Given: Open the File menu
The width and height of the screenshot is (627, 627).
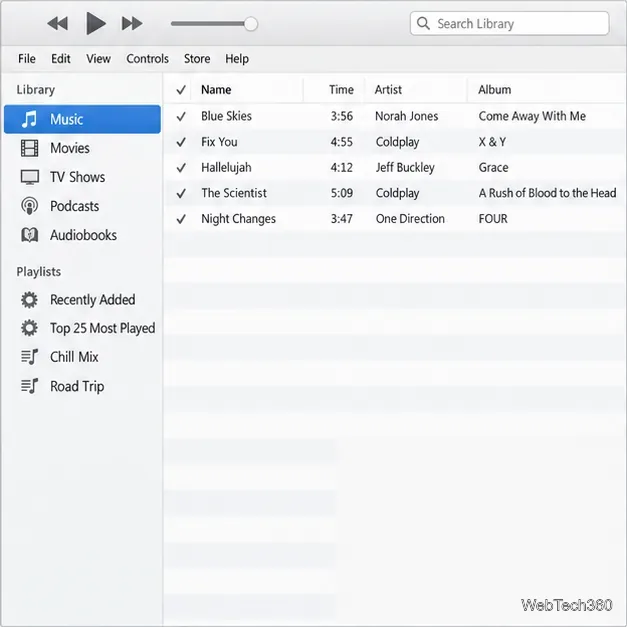Looking at the screenshot, I should click(x=27, y=59).
